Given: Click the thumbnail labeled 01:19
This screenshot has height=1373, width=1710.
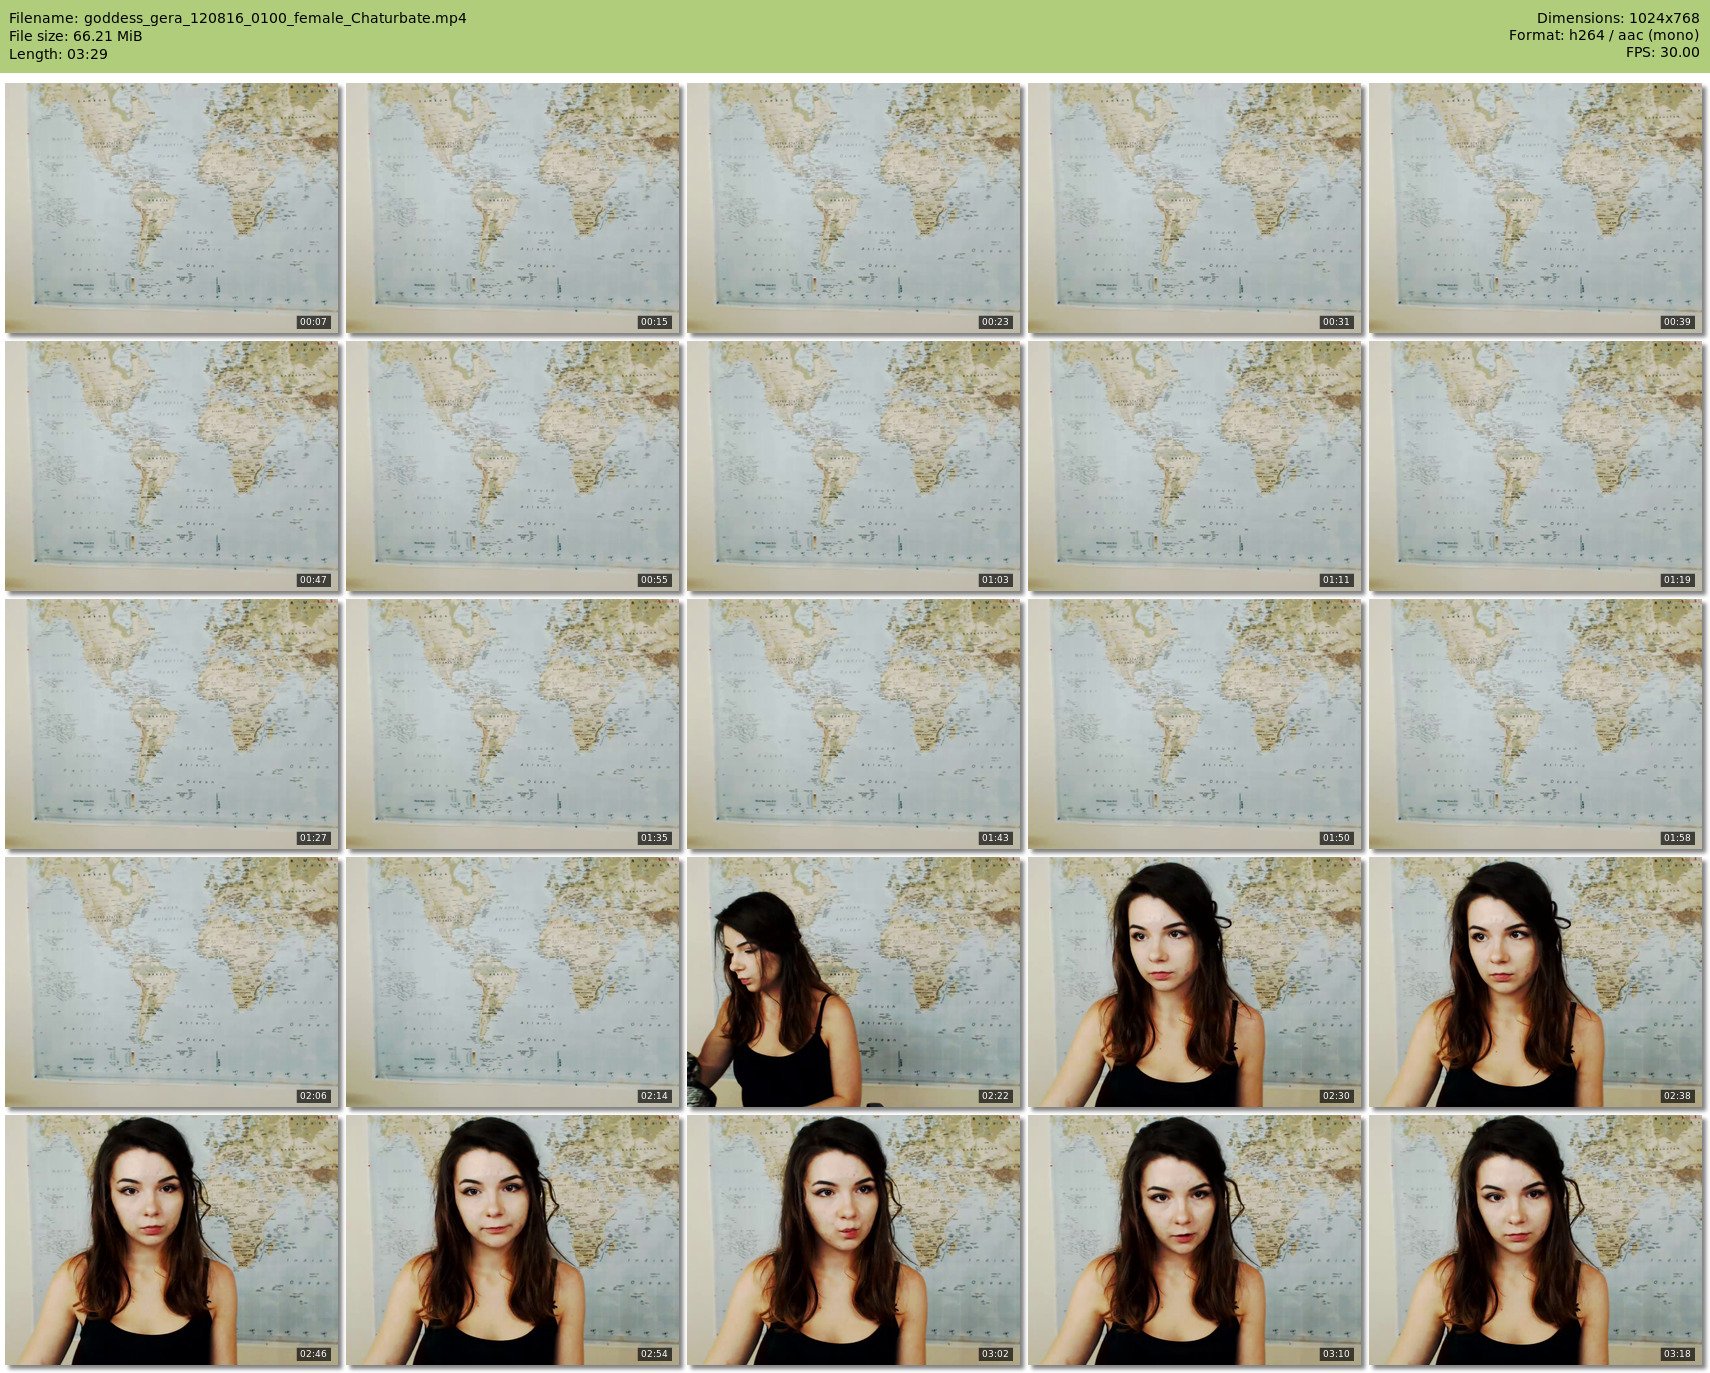Looking at the screenshot, I should tap(1536, 465).
